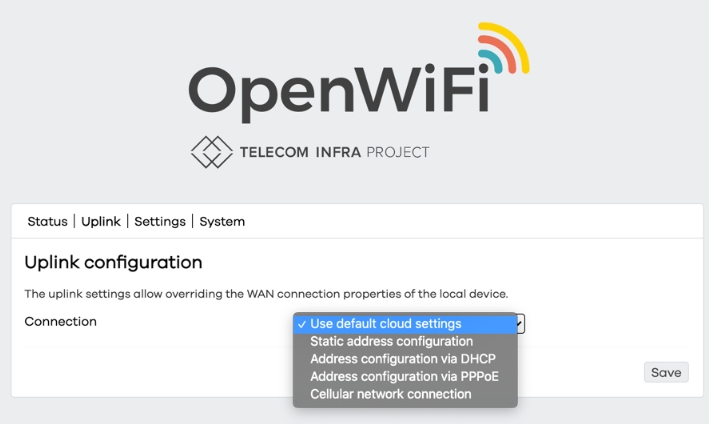The image size is (711, 424).
Task: Click the uplink settings description text
Action: (x=266, y=294)
